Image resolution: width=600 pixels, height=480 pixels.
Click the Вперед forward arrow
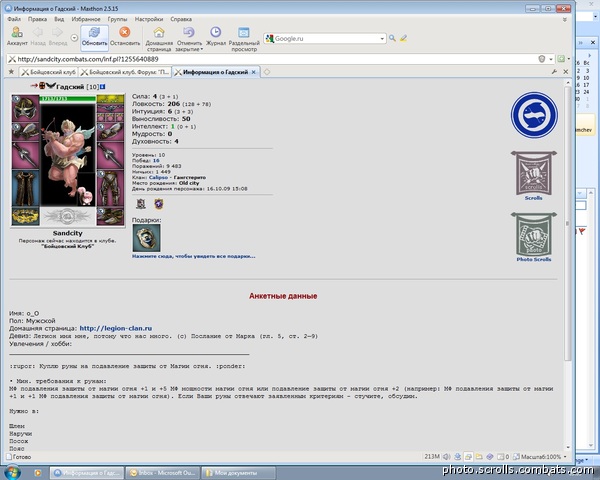[58, 36]
